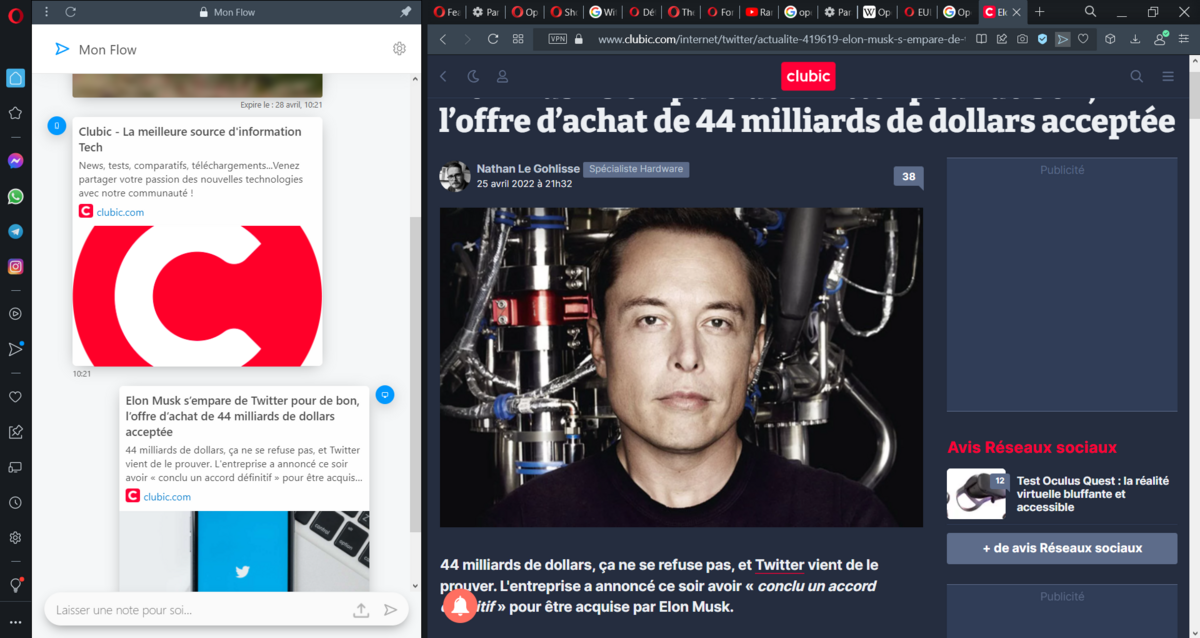
Task: Open Instagram in the sidebar
Action: 15,266
